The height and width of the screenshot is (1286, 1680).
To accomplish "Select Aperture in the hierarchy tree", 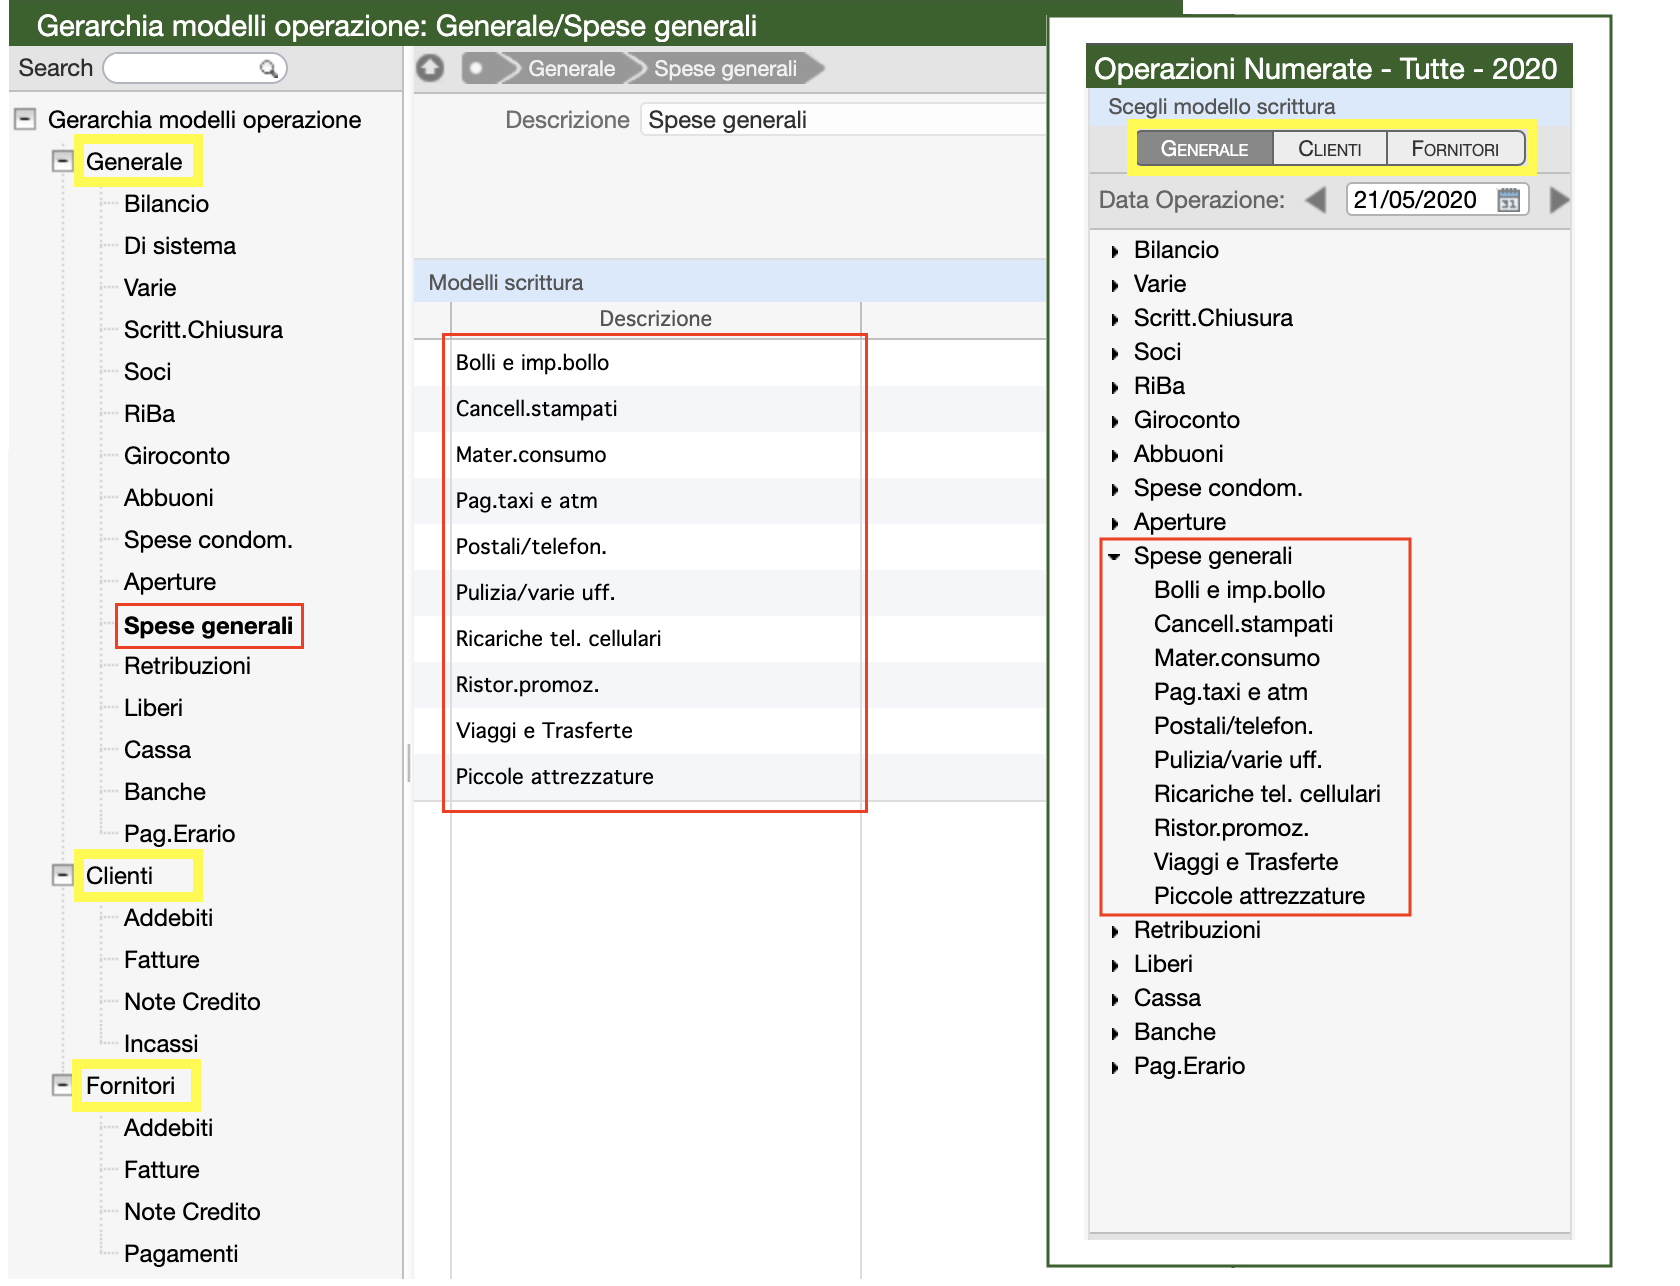I will coord(170,581).
